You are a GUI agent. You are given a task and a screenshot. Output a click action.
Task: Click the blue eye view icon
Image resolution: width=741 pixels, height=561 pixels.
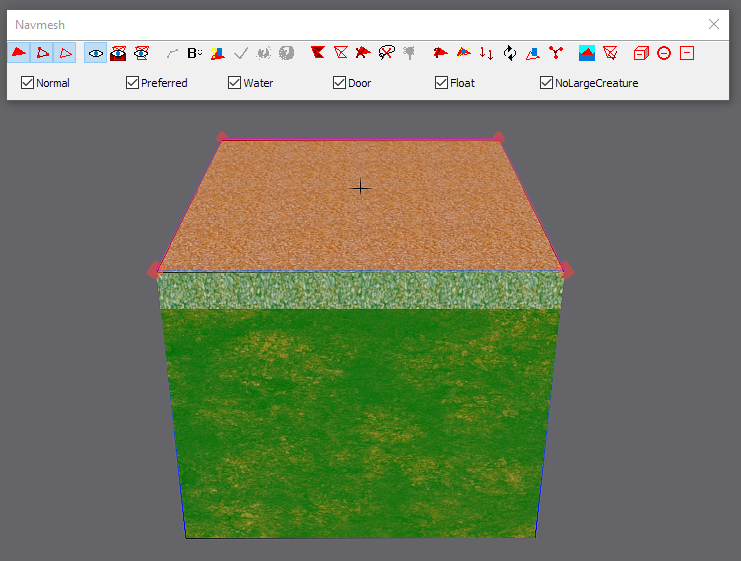tap(96, 53)
